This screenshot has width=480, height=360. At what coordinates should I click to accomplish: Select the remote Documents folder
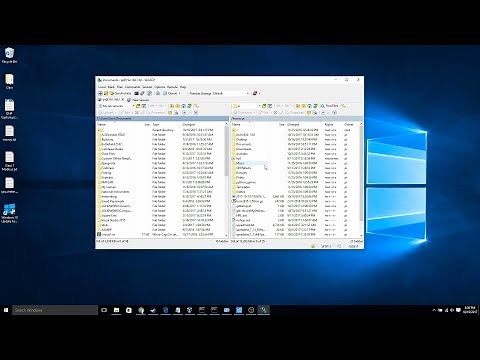tap(243, 144)
